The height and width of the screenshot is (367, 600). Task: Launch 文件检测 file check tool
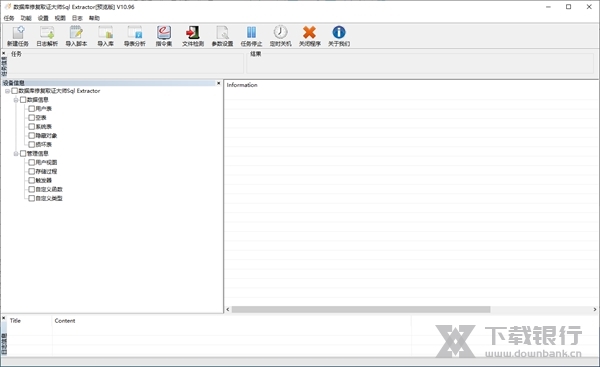193,36
